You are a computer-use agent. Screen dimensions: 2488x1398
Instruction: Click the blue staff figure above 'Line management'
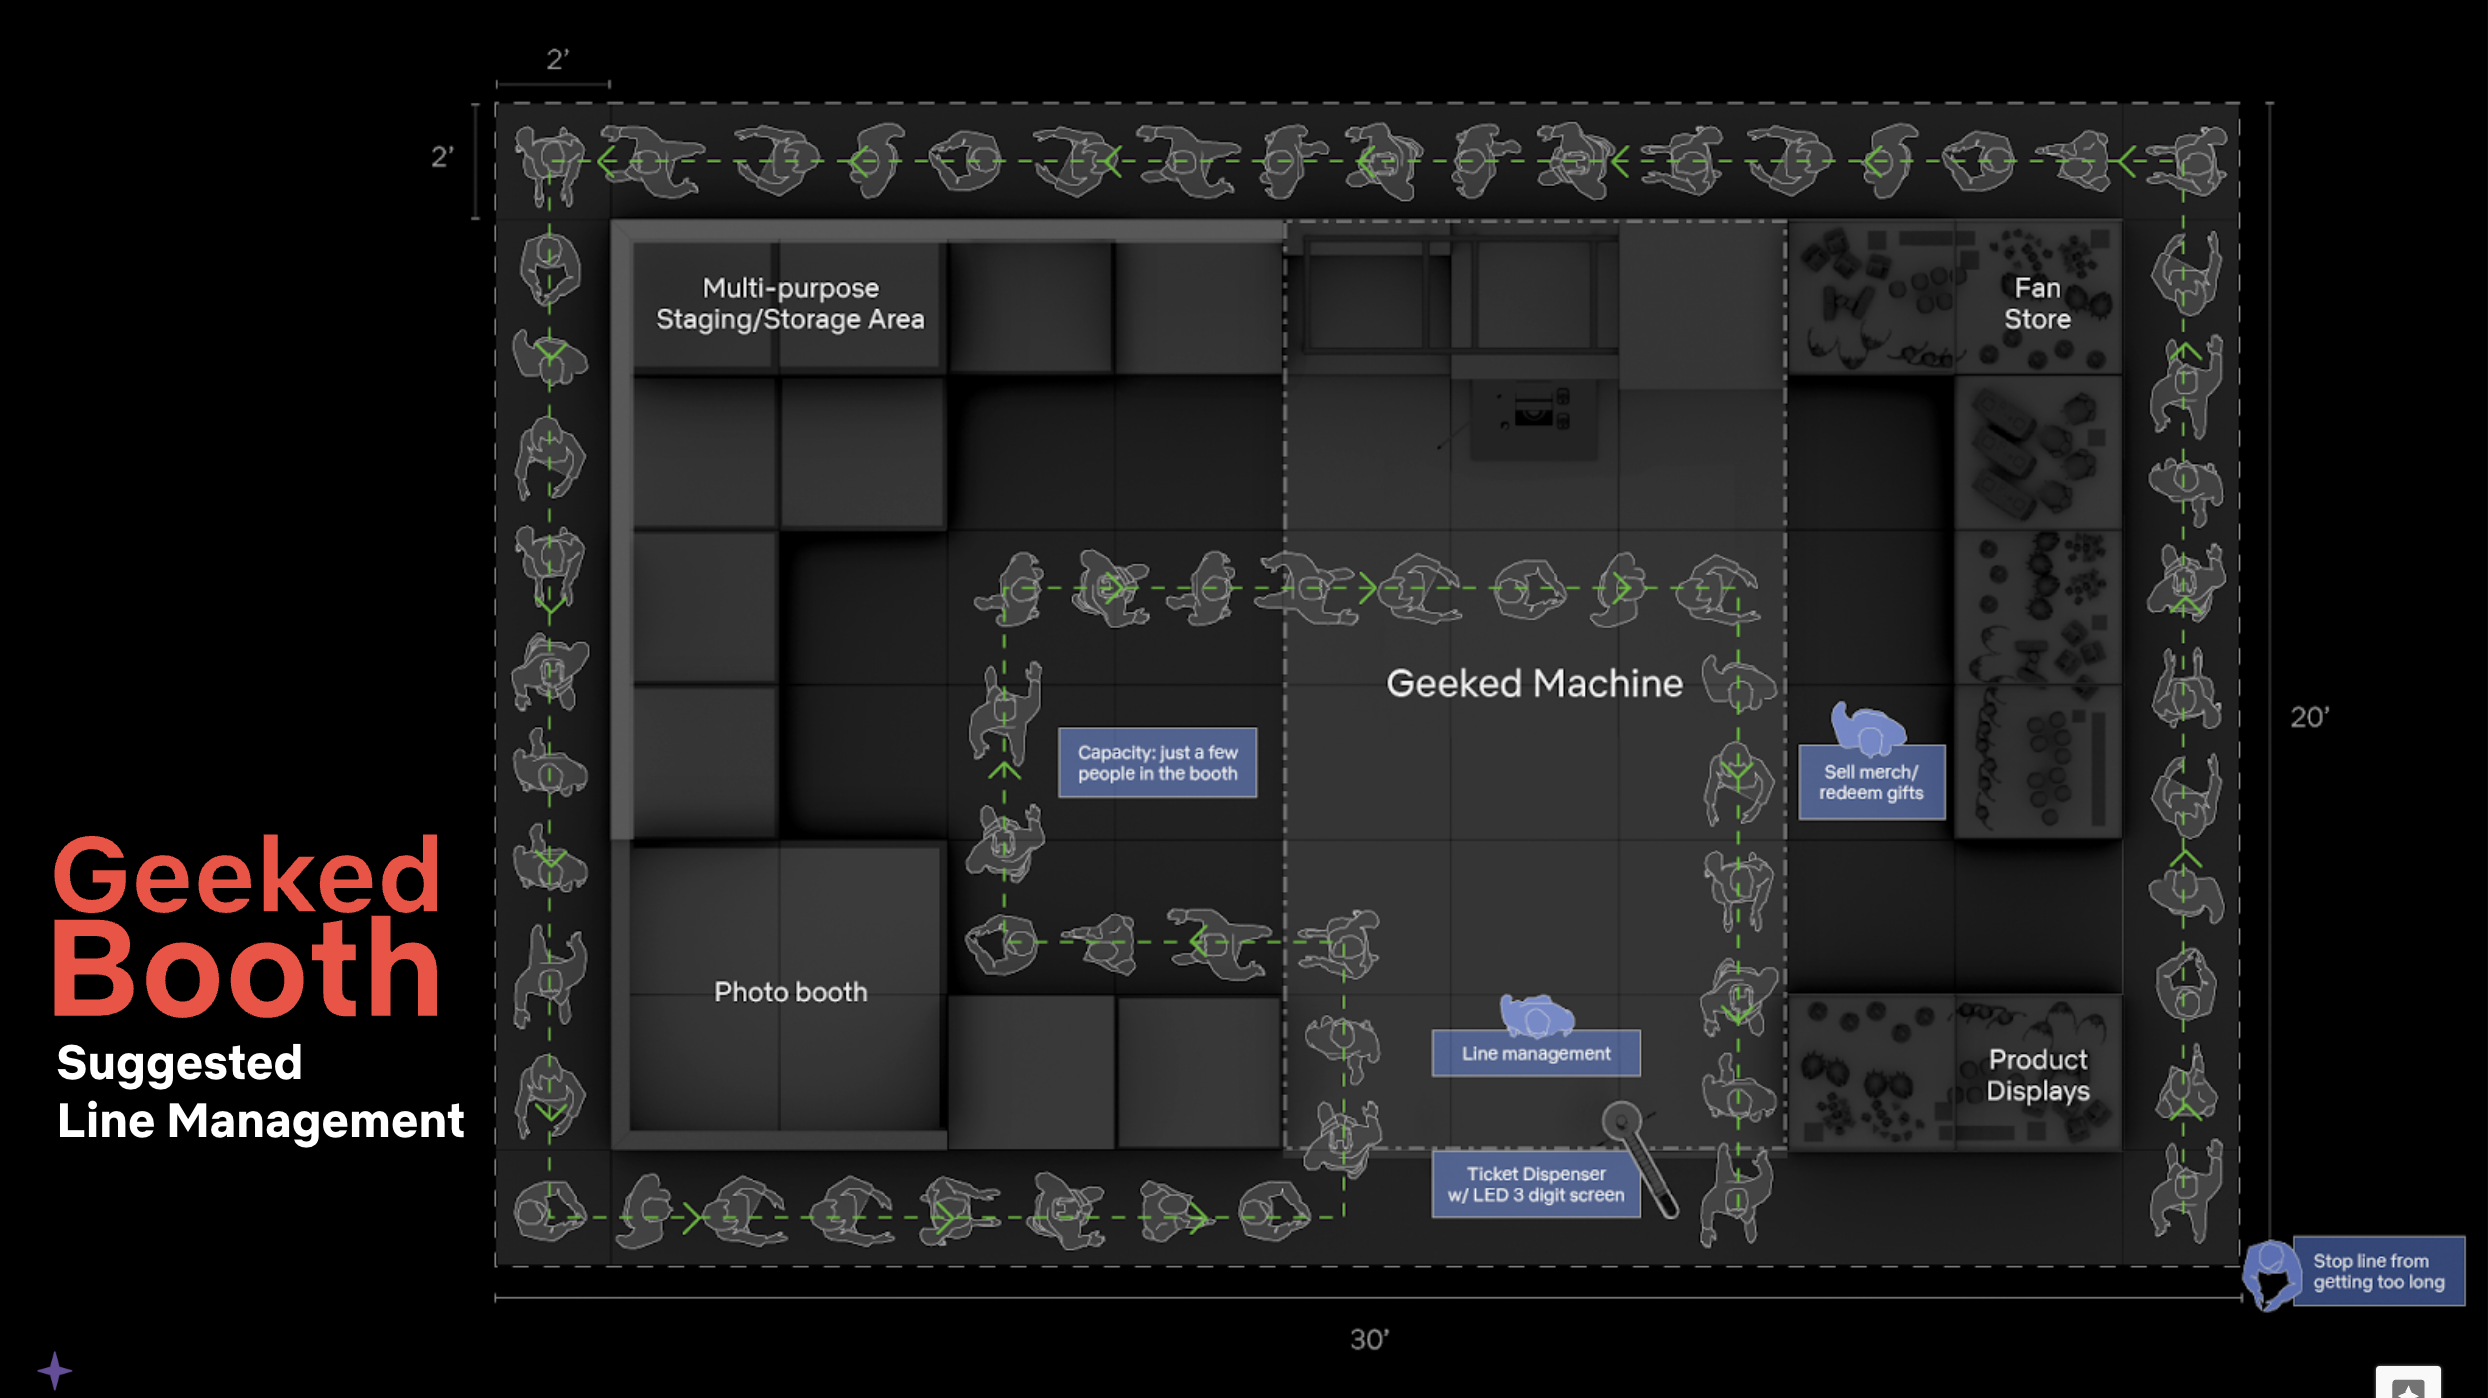1536,1015
